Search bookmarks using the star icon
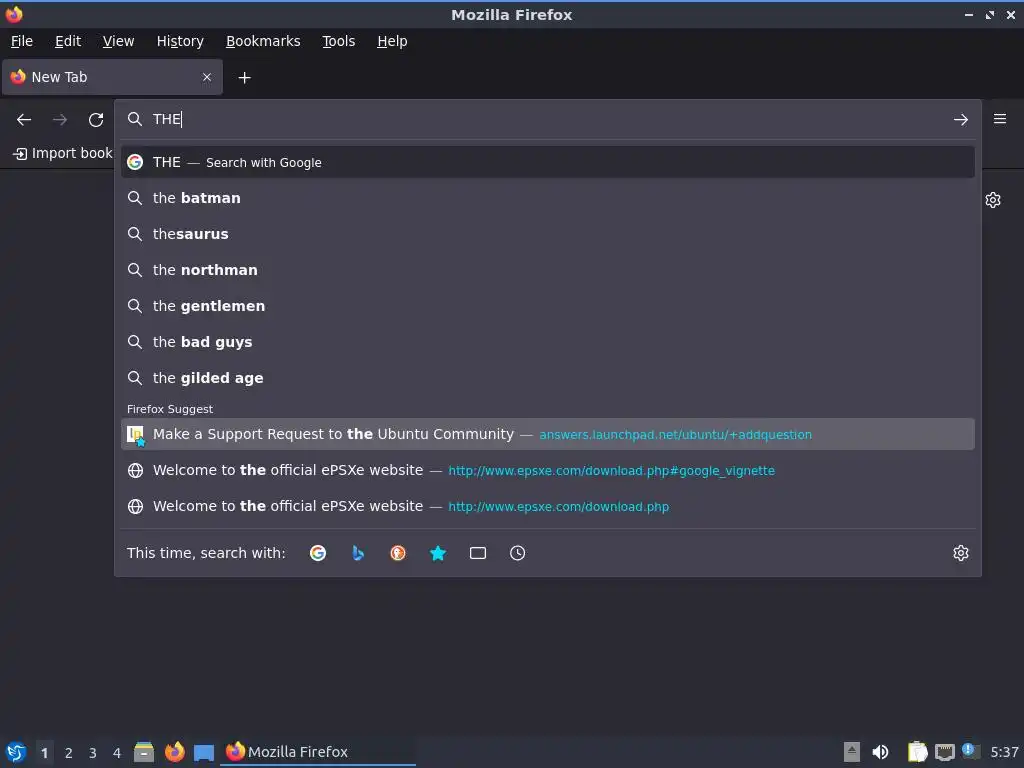1024x768 pixels. point(438,553)
